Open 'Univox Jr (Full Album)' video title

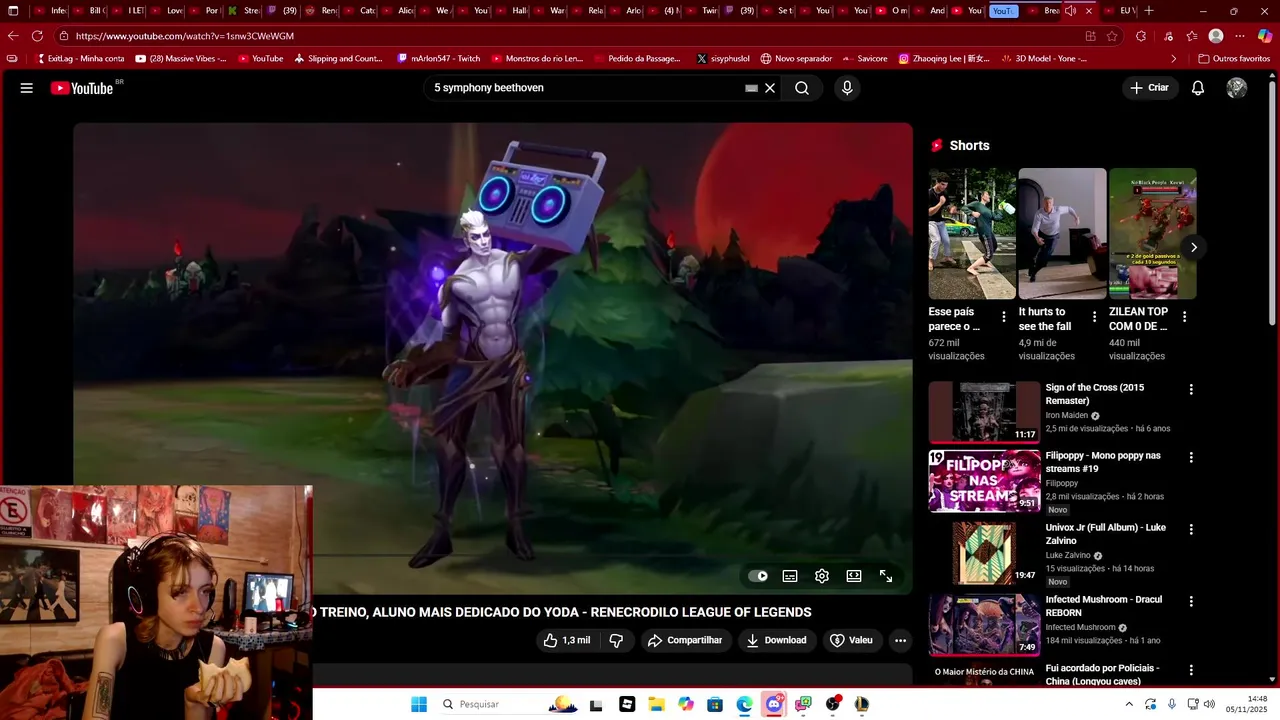(1105, 534)
